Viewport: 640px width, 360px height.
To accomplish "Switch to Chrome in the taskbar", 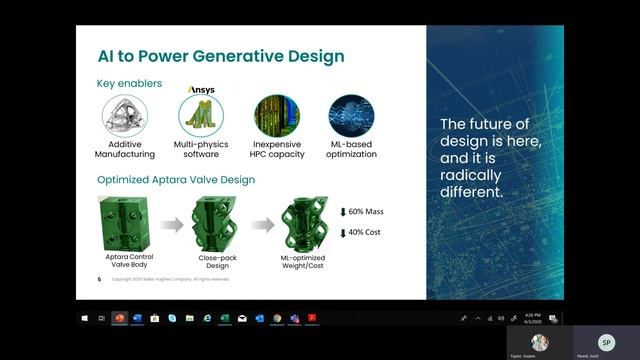I will coord(277,318).
